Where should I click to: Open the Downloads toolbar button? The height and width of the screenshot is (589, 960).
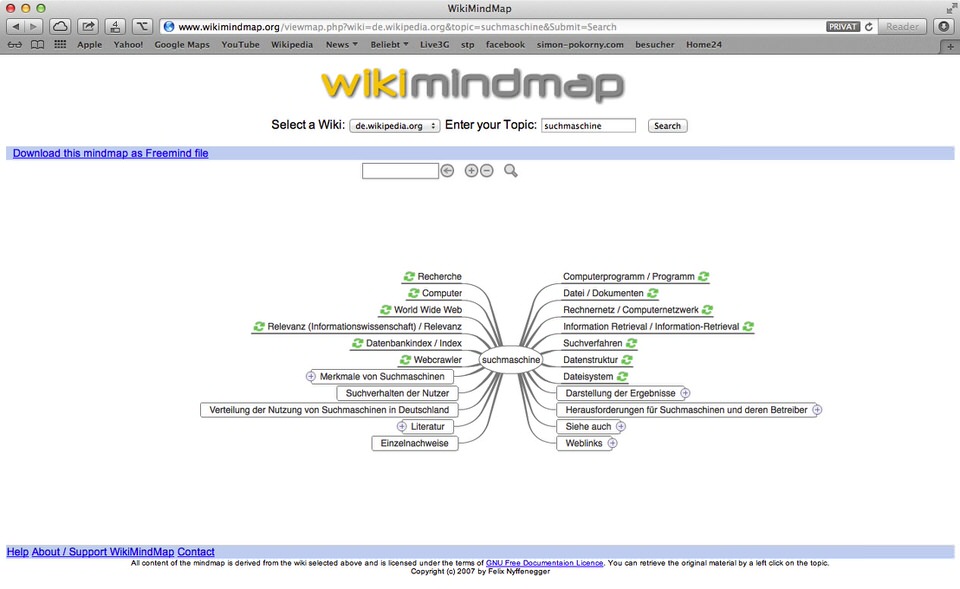(943, 26)
